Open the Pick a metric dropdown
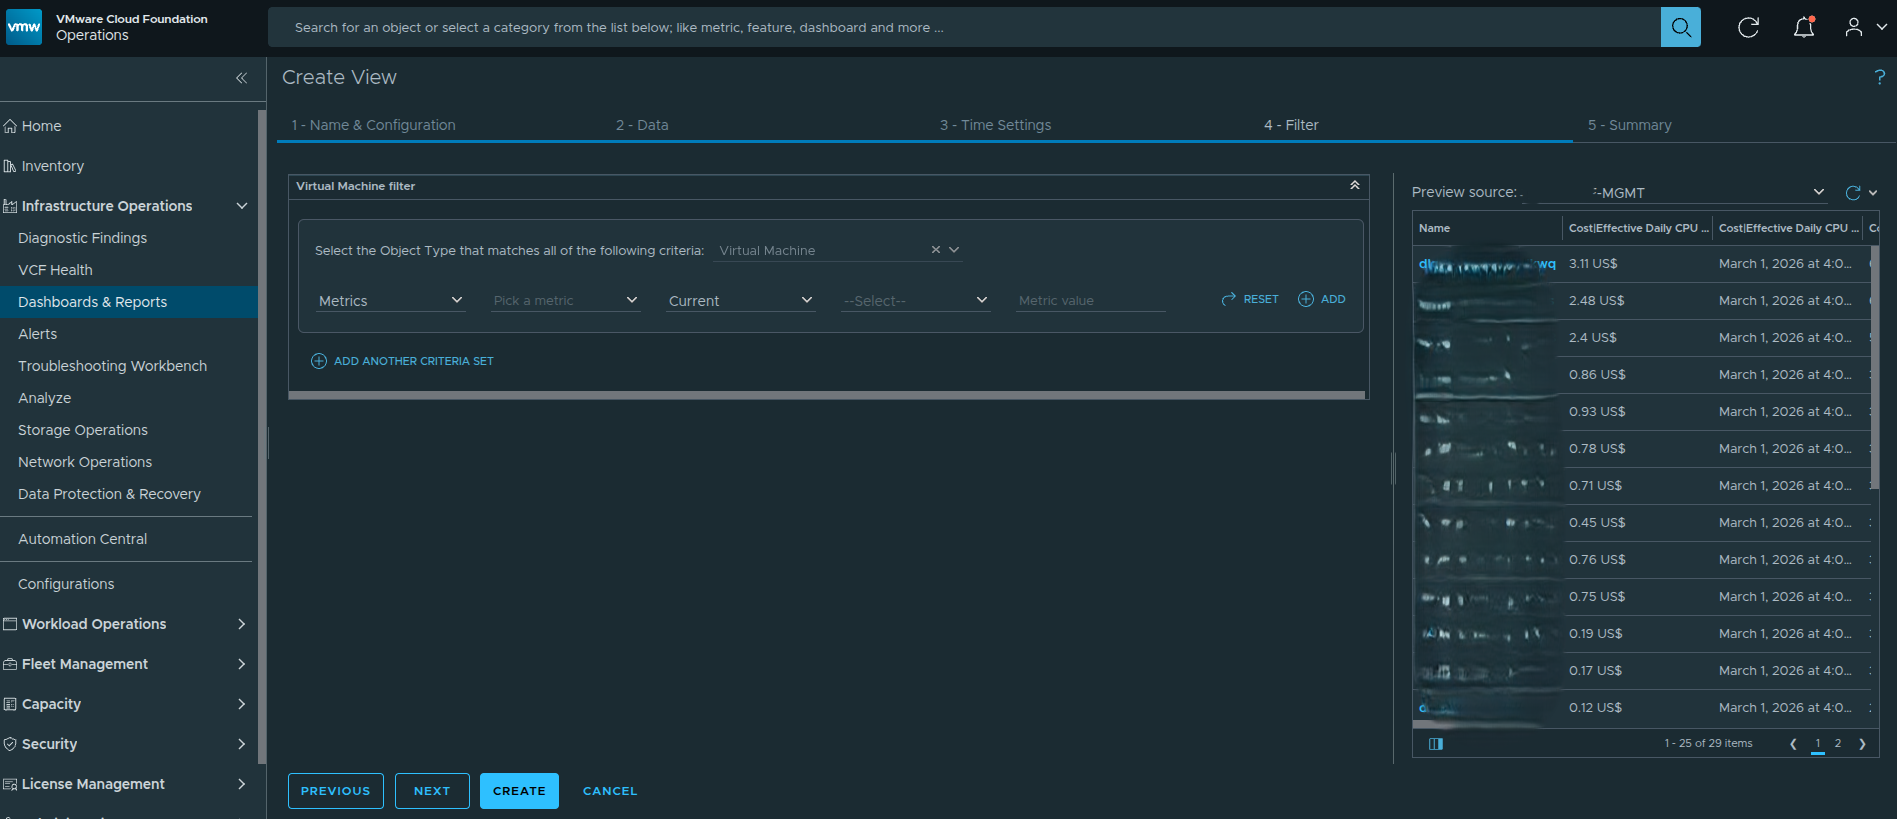The image size is (1897, 819). (565, 300)
